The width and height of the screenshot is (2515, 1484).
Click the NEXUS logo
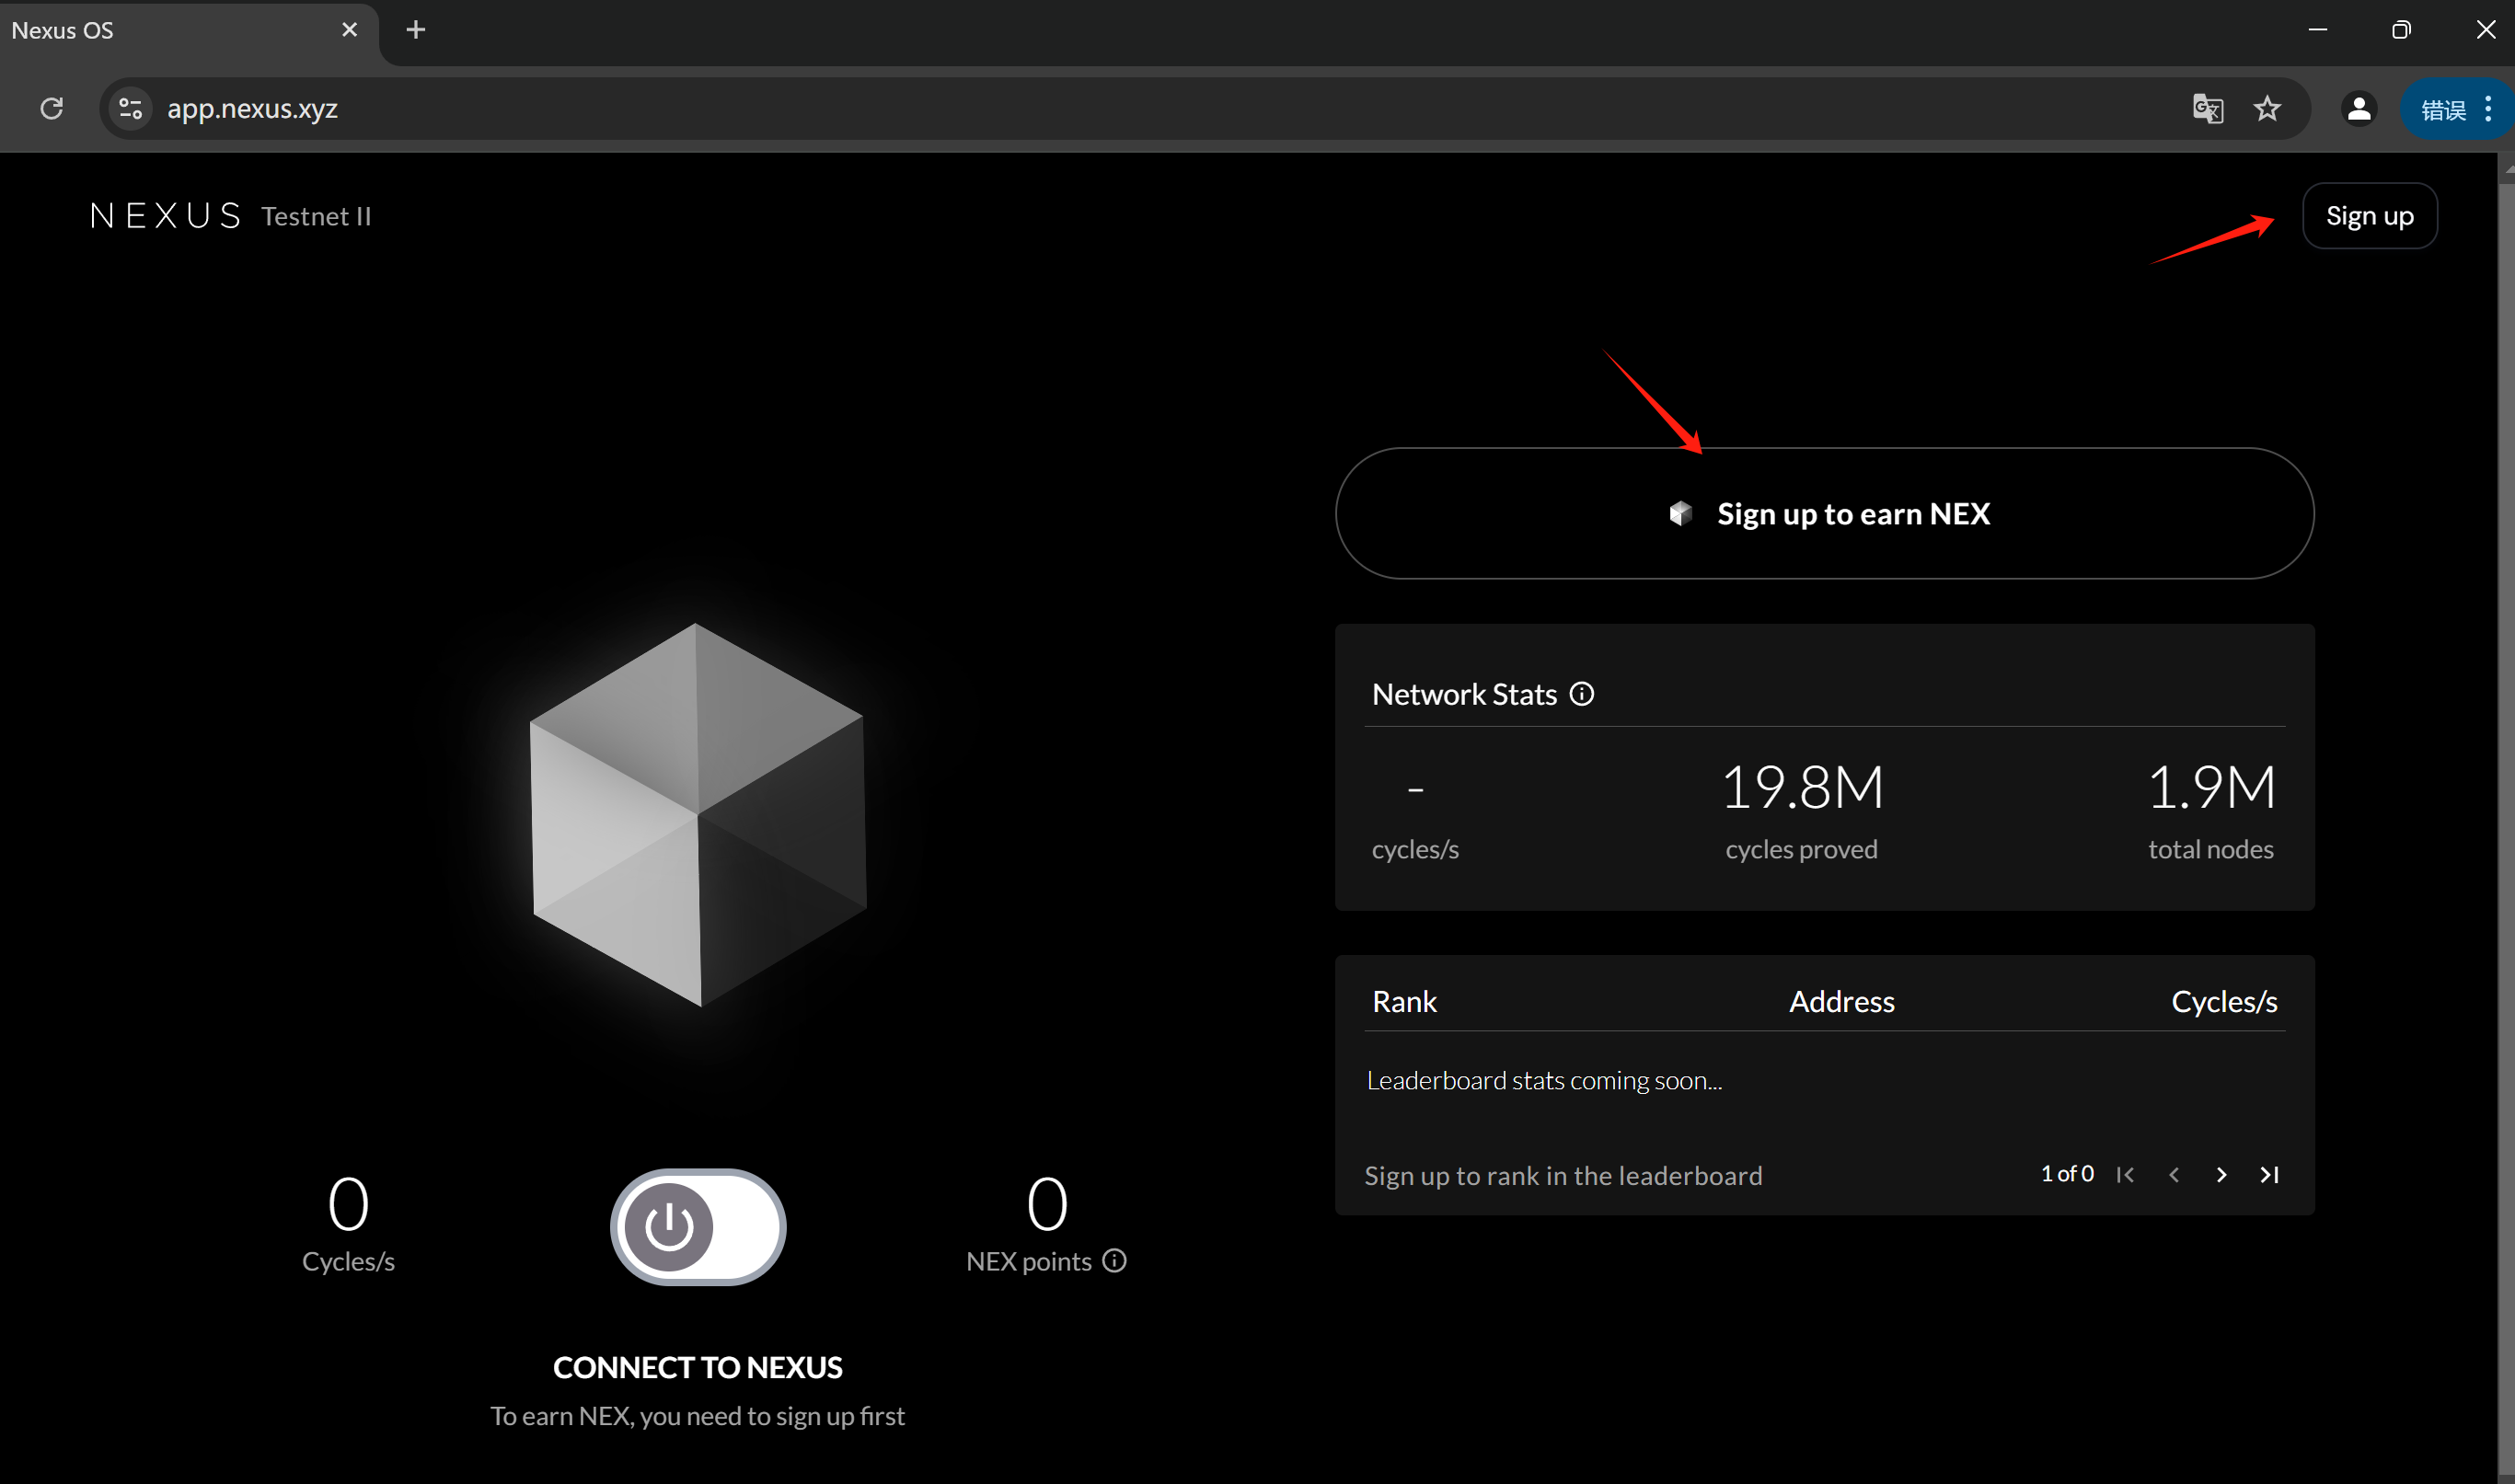(x=166, y=216)
